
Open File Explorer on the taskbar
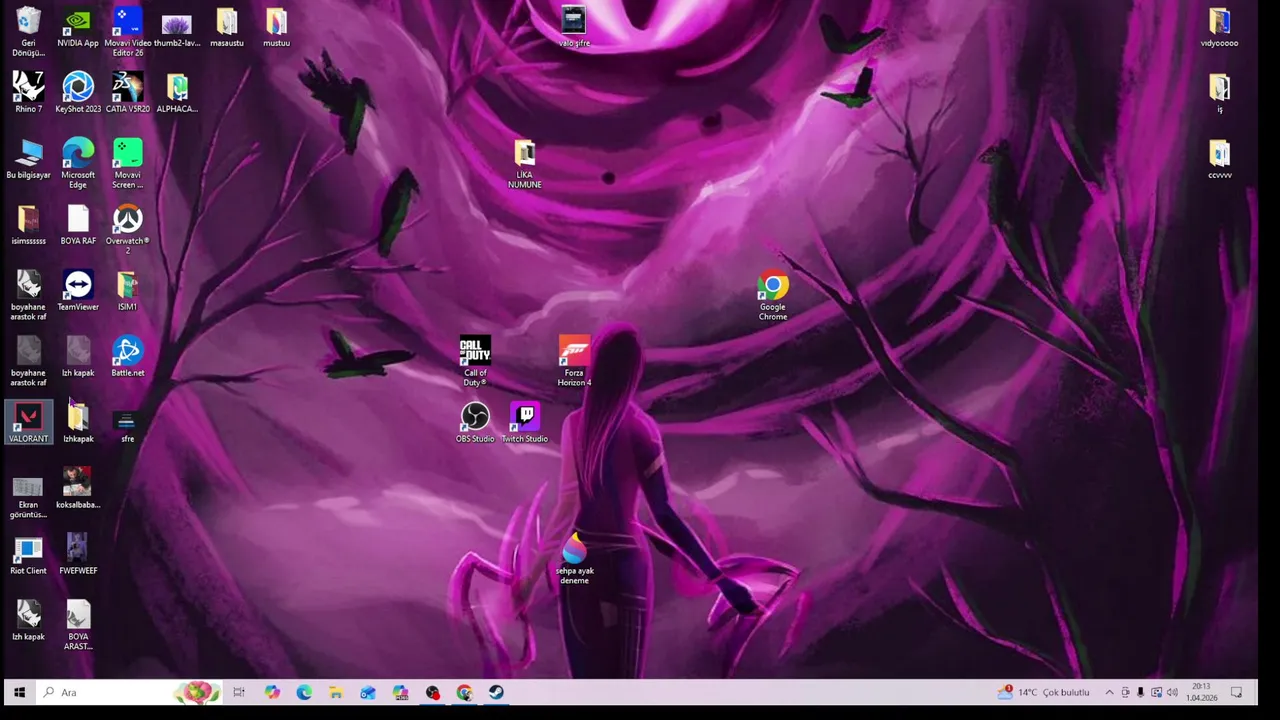tap(336, 692)
